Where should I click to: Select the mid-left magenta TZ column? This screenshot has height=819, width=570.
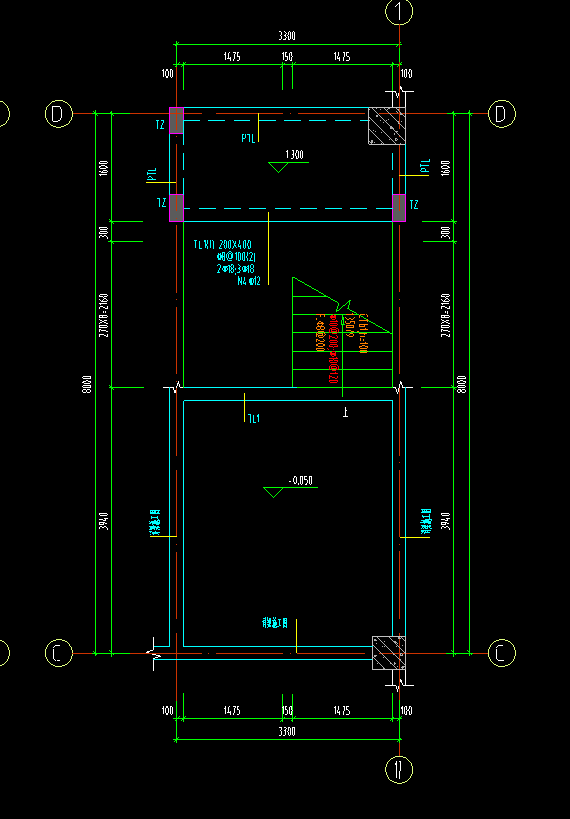(x=176, y=208)
